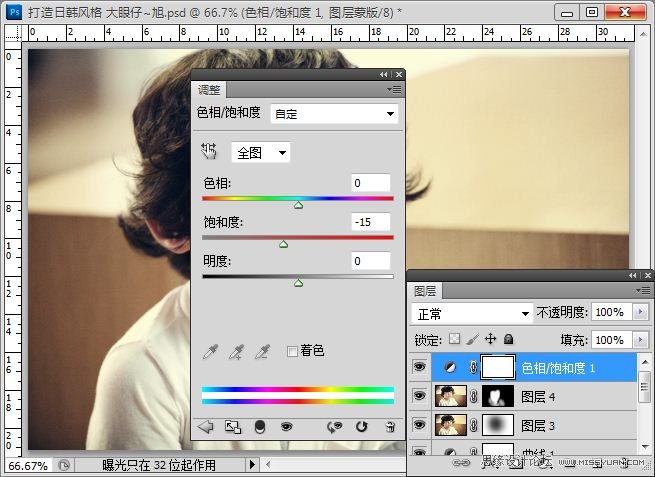
Task: Hide the 图层 4 layer
Action: (x=419, y=396)
